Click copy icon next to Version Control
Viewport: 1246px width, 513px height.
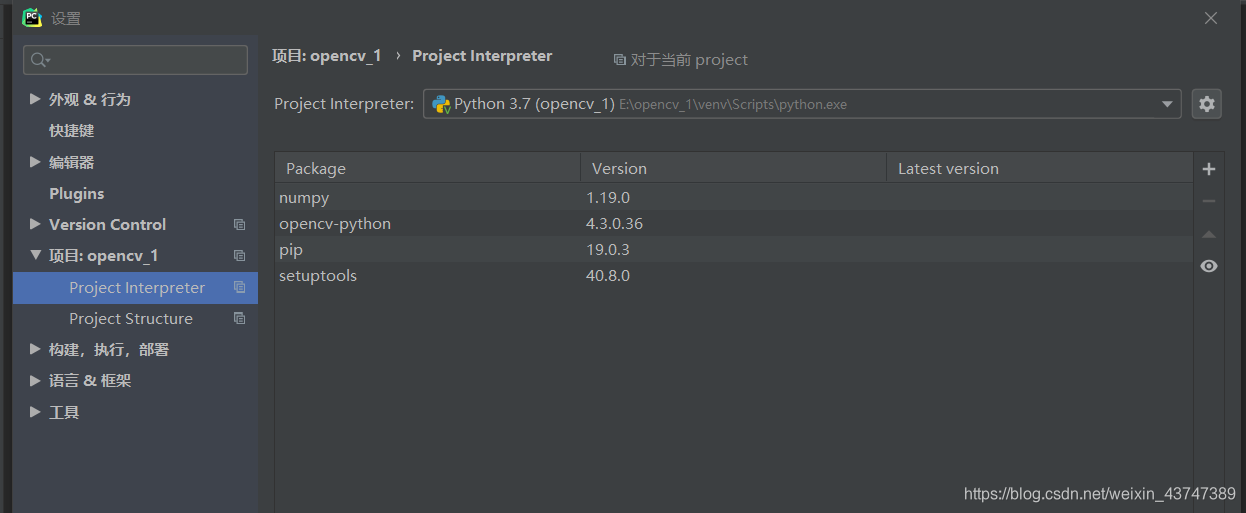pos(239,225)
